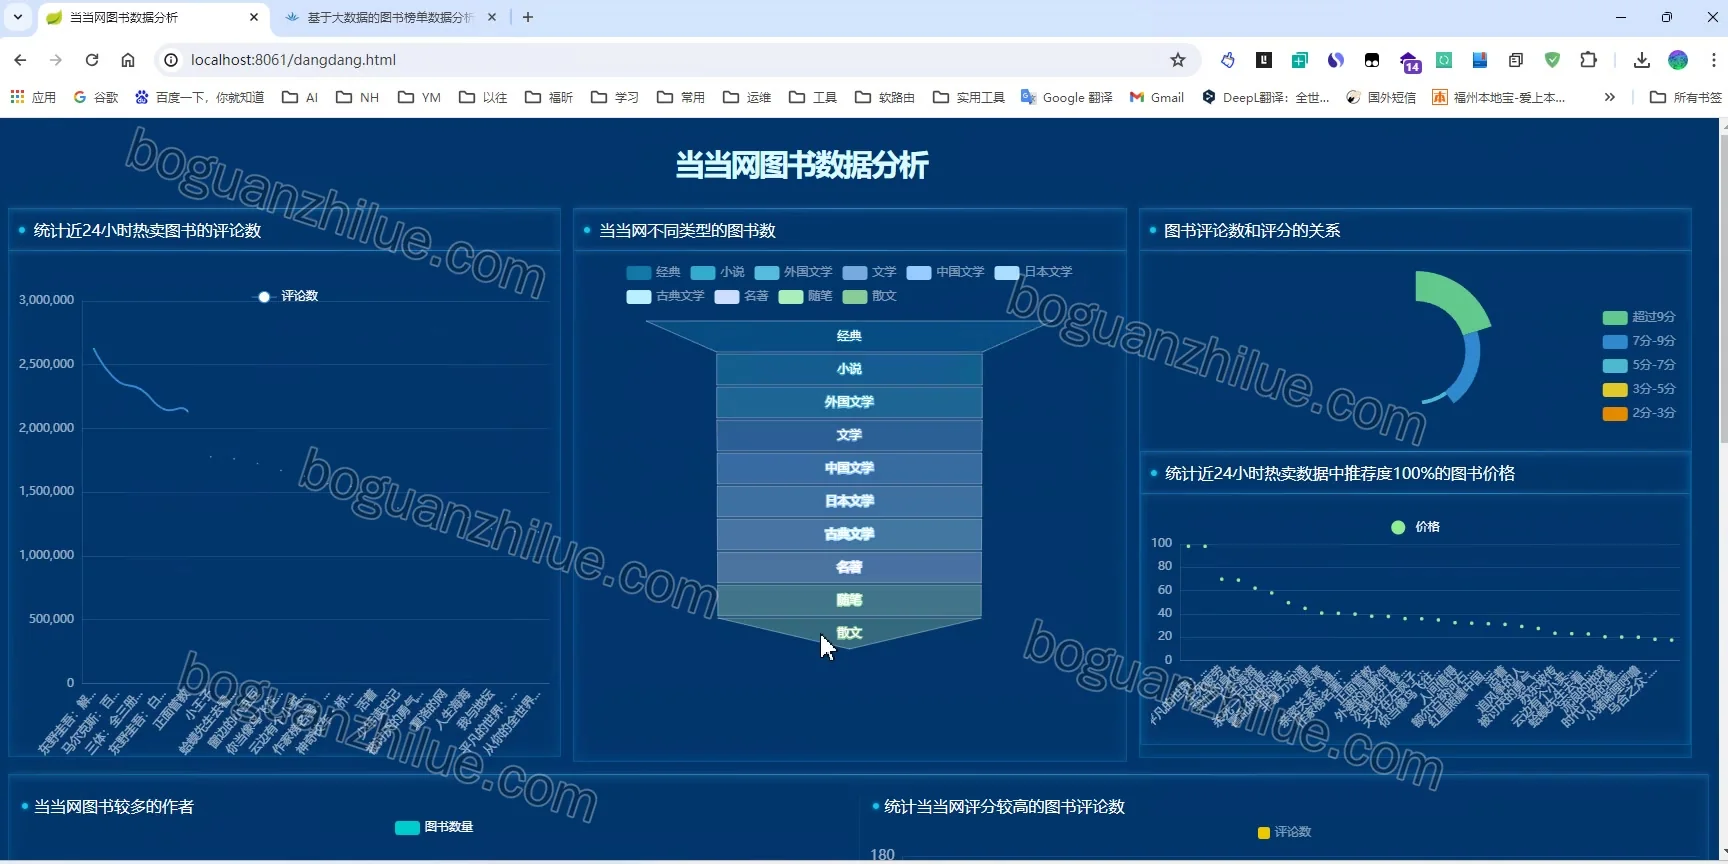Toggle the 中国文学 funnel legend item
1728x864 pixels.
tap(946, 272)
